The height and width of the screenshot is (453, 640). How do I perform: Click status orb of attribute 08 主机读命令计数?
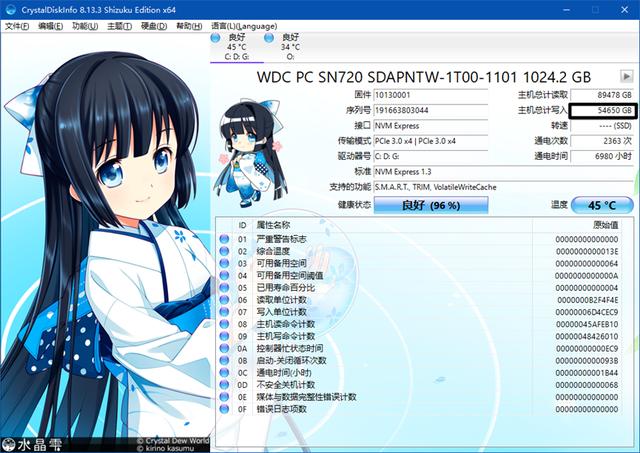[224, 324]
